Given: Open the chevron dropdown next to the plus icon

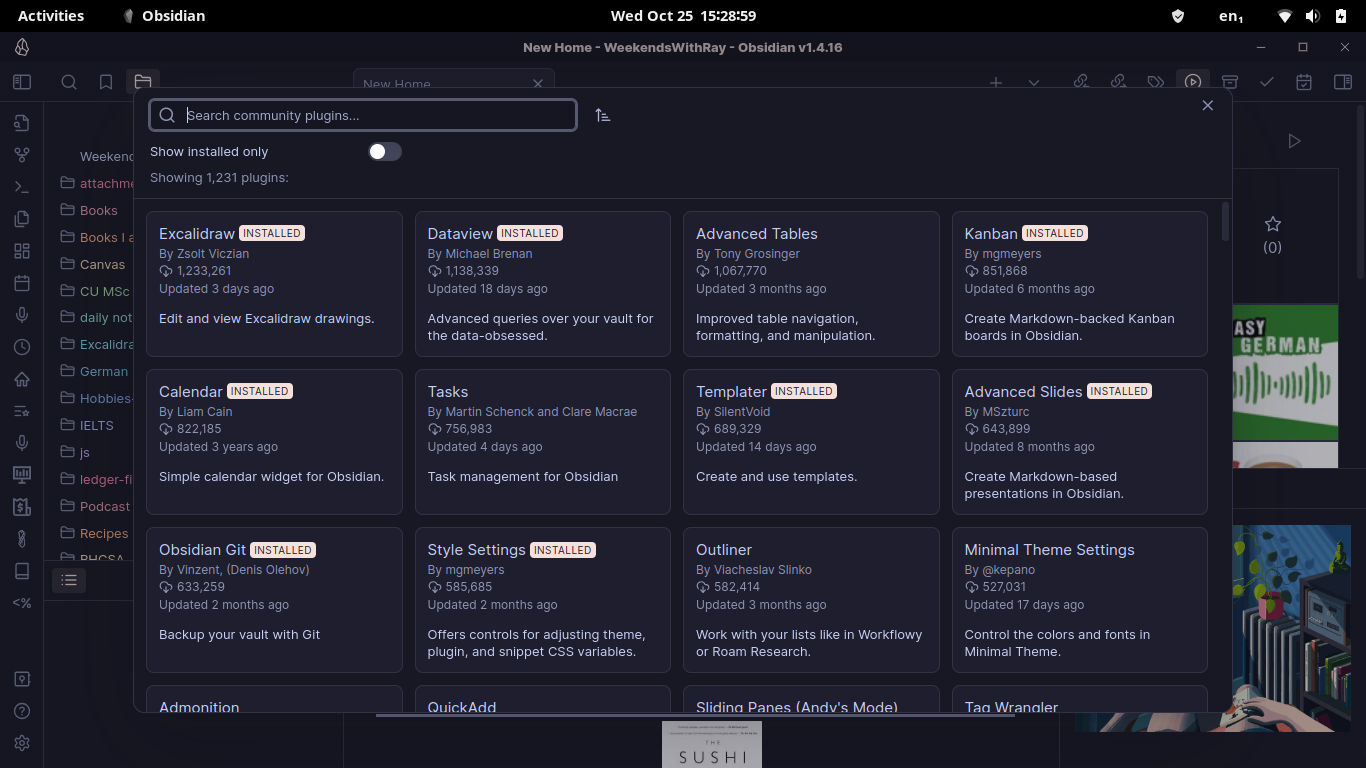Looking at the screenshot, I should [x=1033, y=82].
